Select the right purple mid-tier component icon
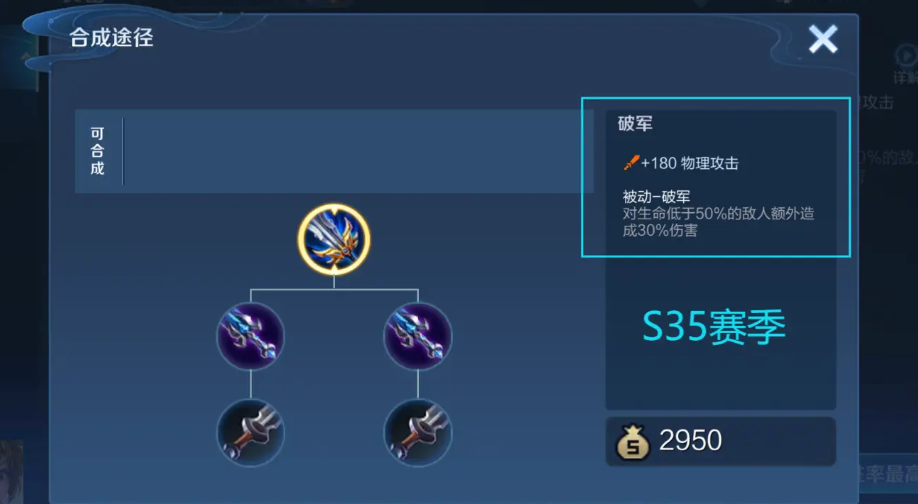The width and height of the screenshot is (918, 504). [x=417, y=336]
